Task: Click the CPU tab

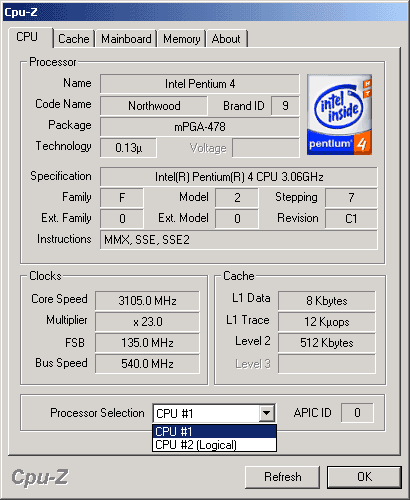Action: click(27, 37)
